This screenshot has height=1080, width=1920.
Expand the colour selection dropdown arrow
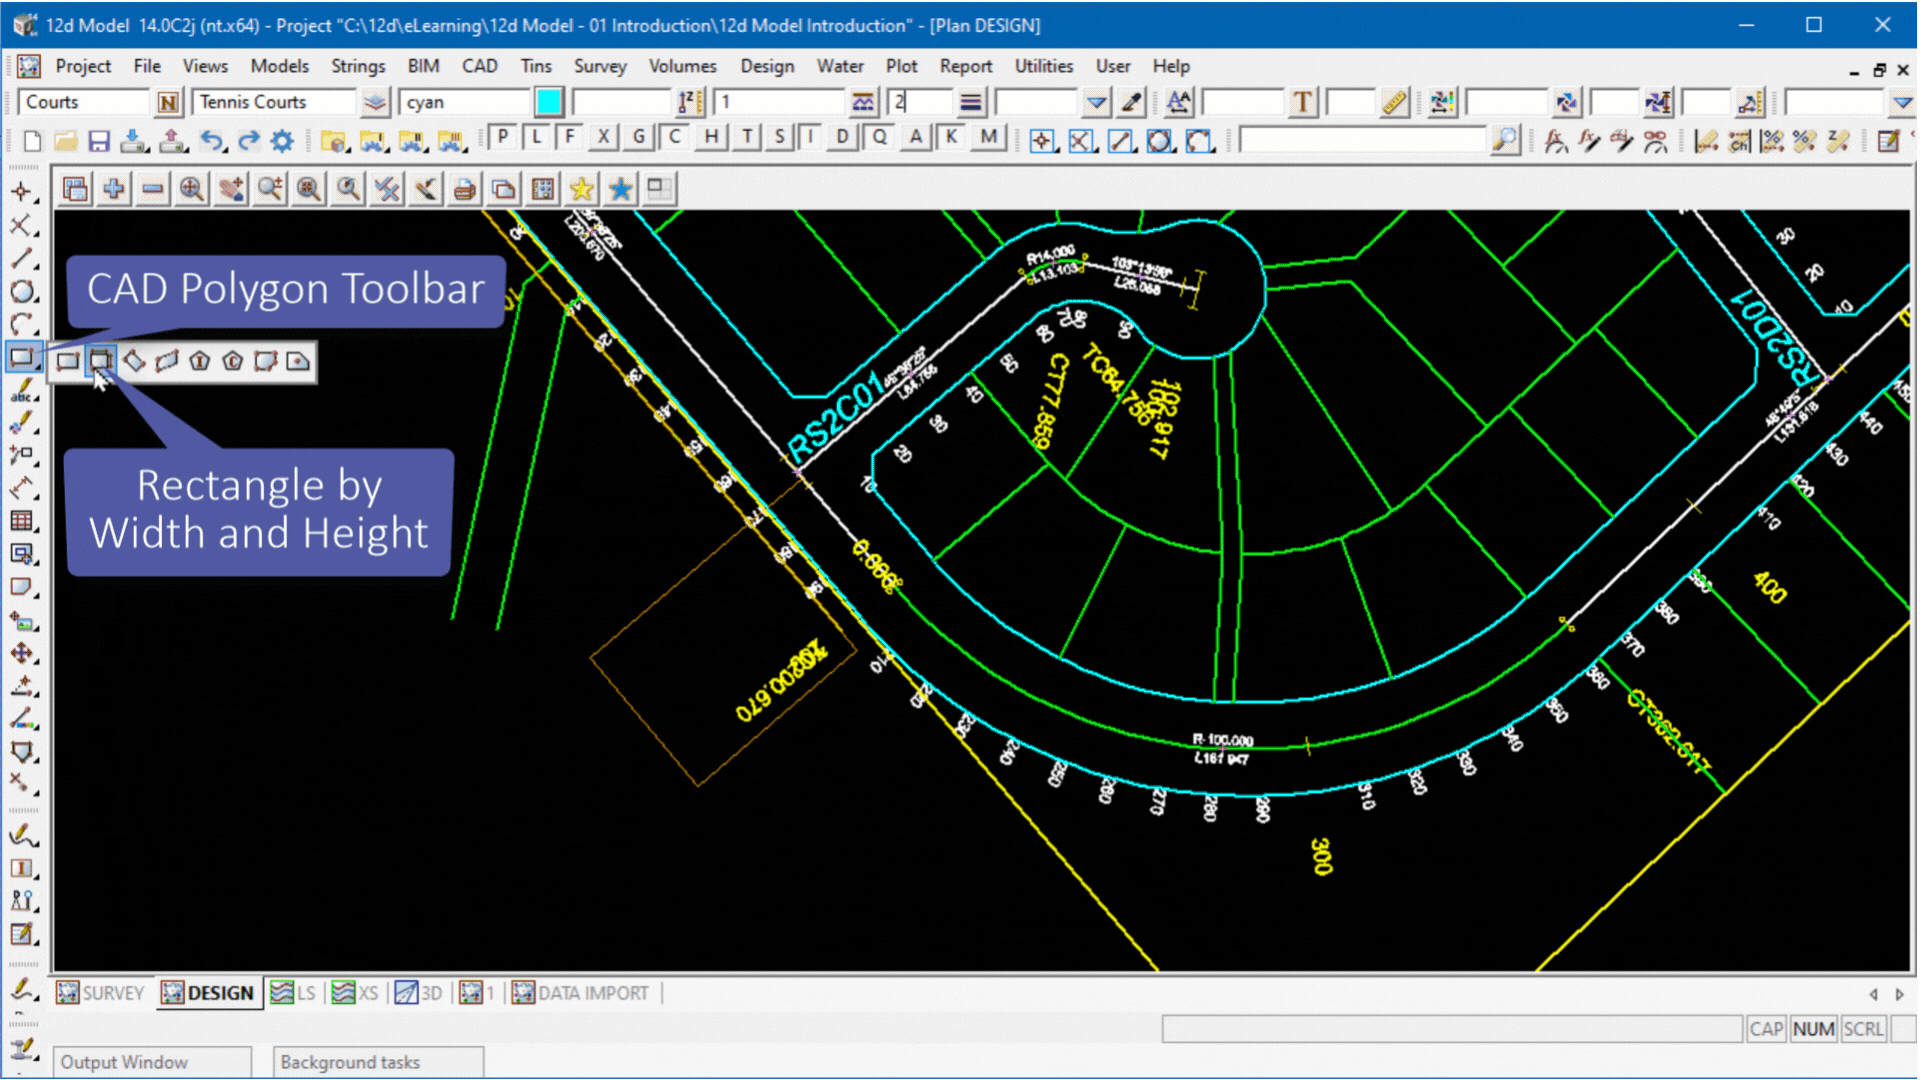click(x=1097, y=101)
